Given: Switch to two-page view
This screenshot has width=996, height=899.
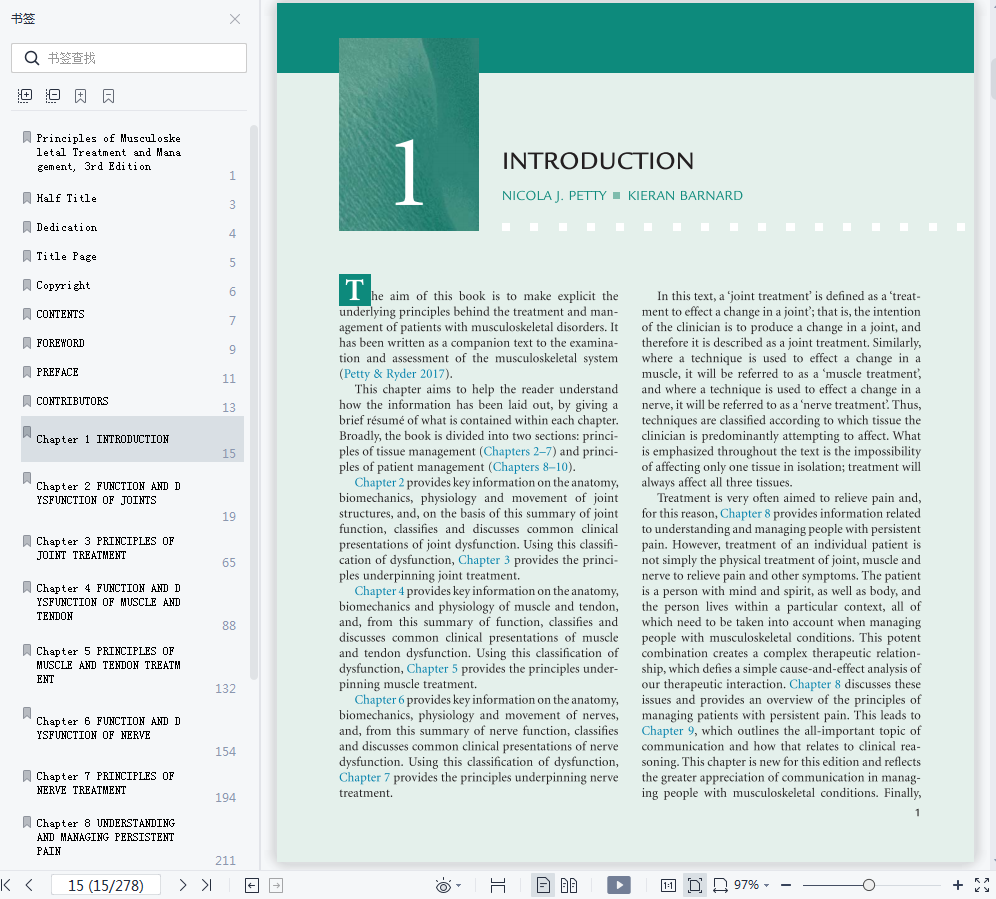Looking at the screenshot, I should point(569,885).
